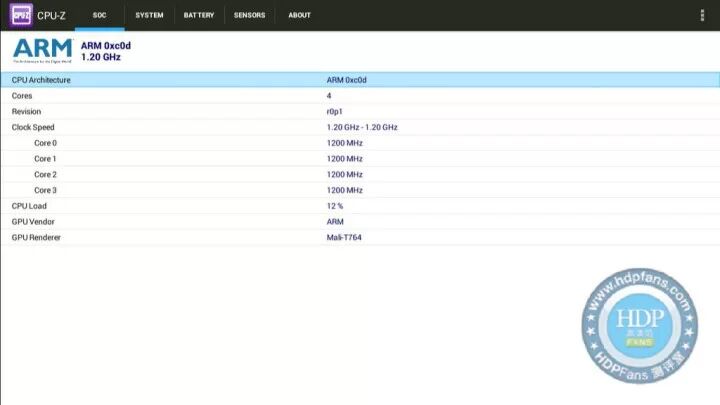Screen dimensions: 720x405
Task: Click the 'ARM 0xc0d' architecture value
Action: tap(346, 80)
